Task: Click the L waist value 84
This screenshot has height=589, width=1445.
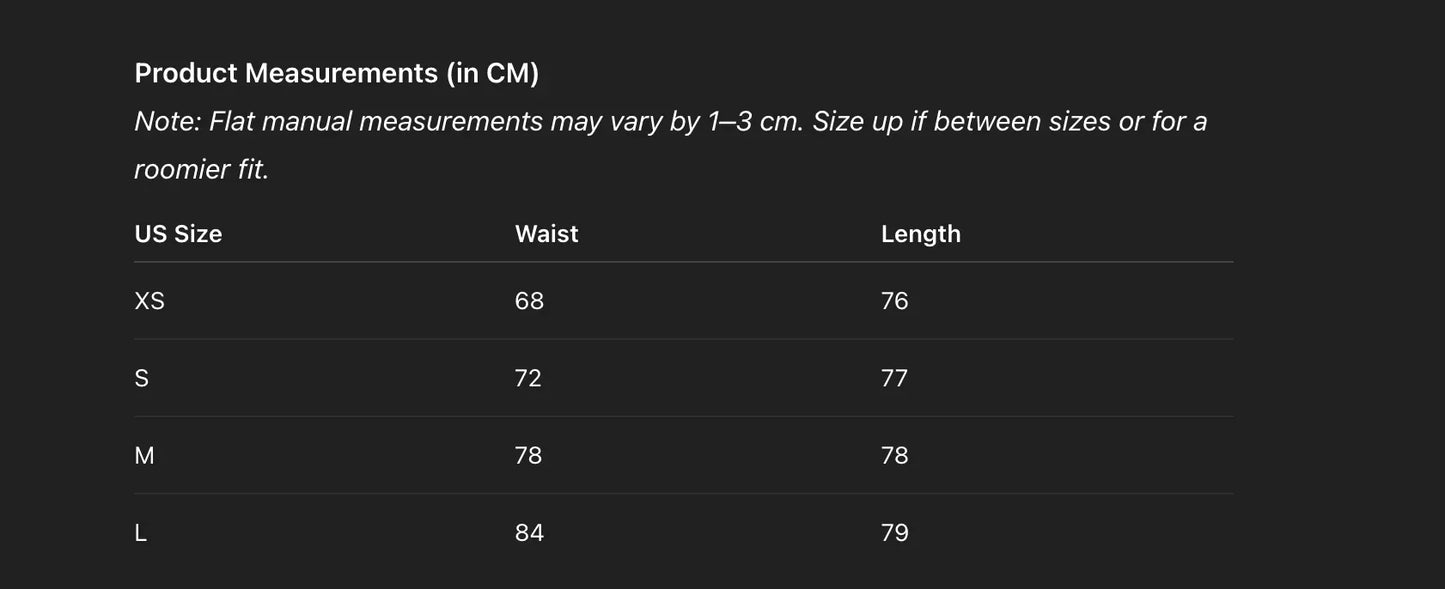Action: (x=529, y=533)
